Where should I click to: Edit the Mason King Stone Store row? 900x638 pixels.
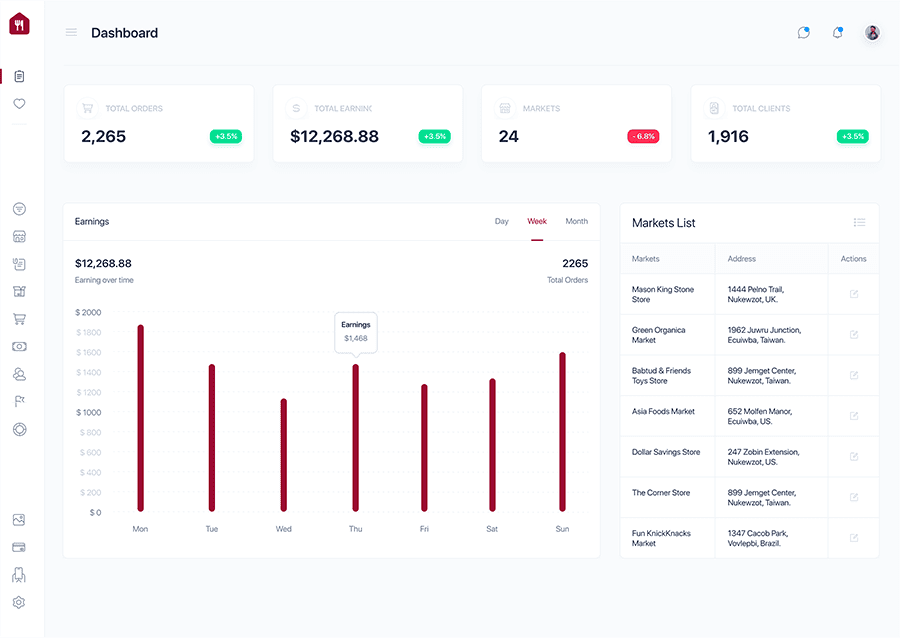click(x=854, y=294)
